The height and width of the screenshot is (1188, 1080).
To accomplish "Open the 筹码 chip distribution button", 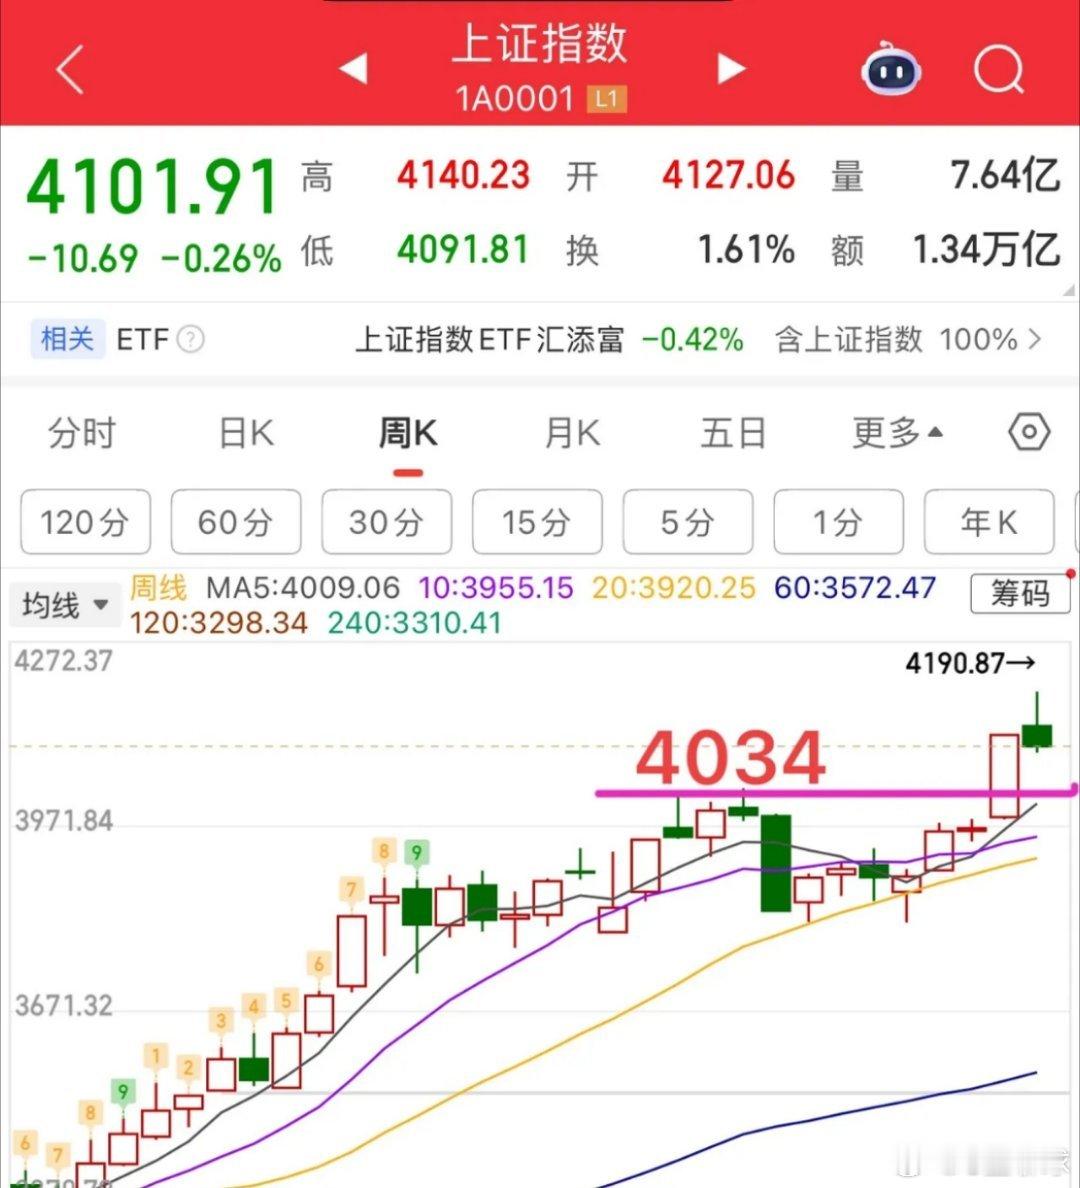I will coord(1020,593).
